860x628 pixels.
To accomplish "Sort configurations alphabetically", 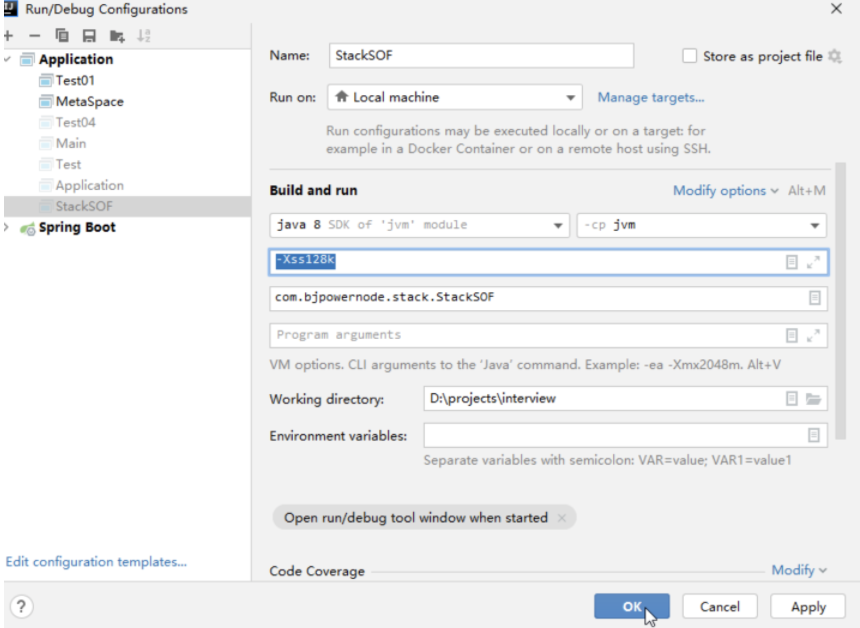I will 144,36.
